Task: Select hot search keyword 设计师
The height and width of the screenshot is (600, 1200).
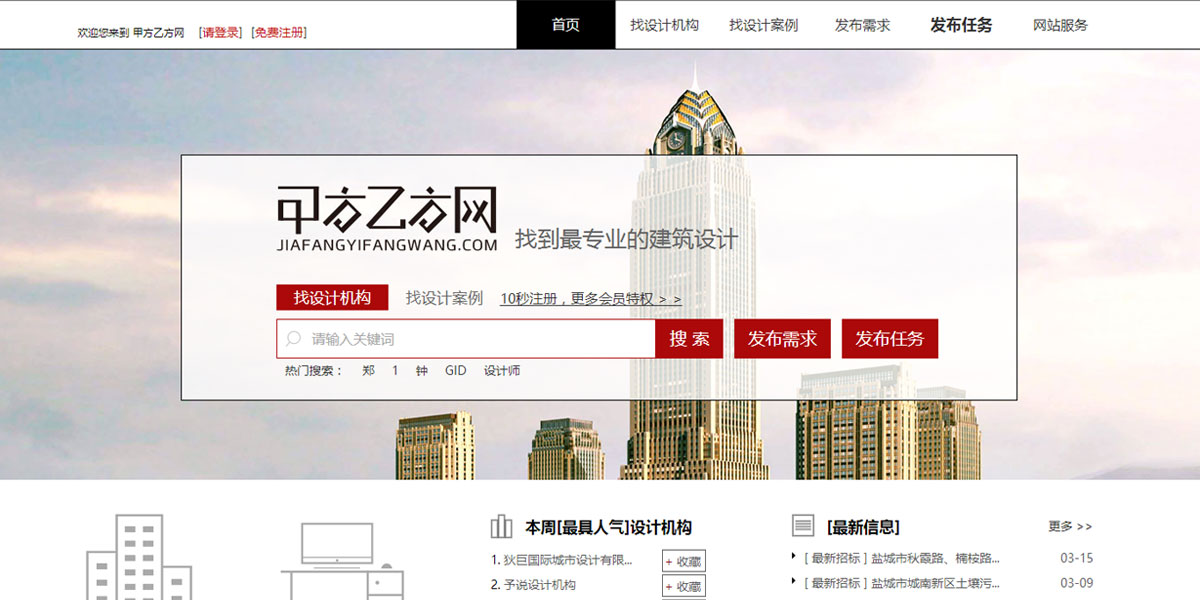Action: pyautogui.click(x=502, y=370)
